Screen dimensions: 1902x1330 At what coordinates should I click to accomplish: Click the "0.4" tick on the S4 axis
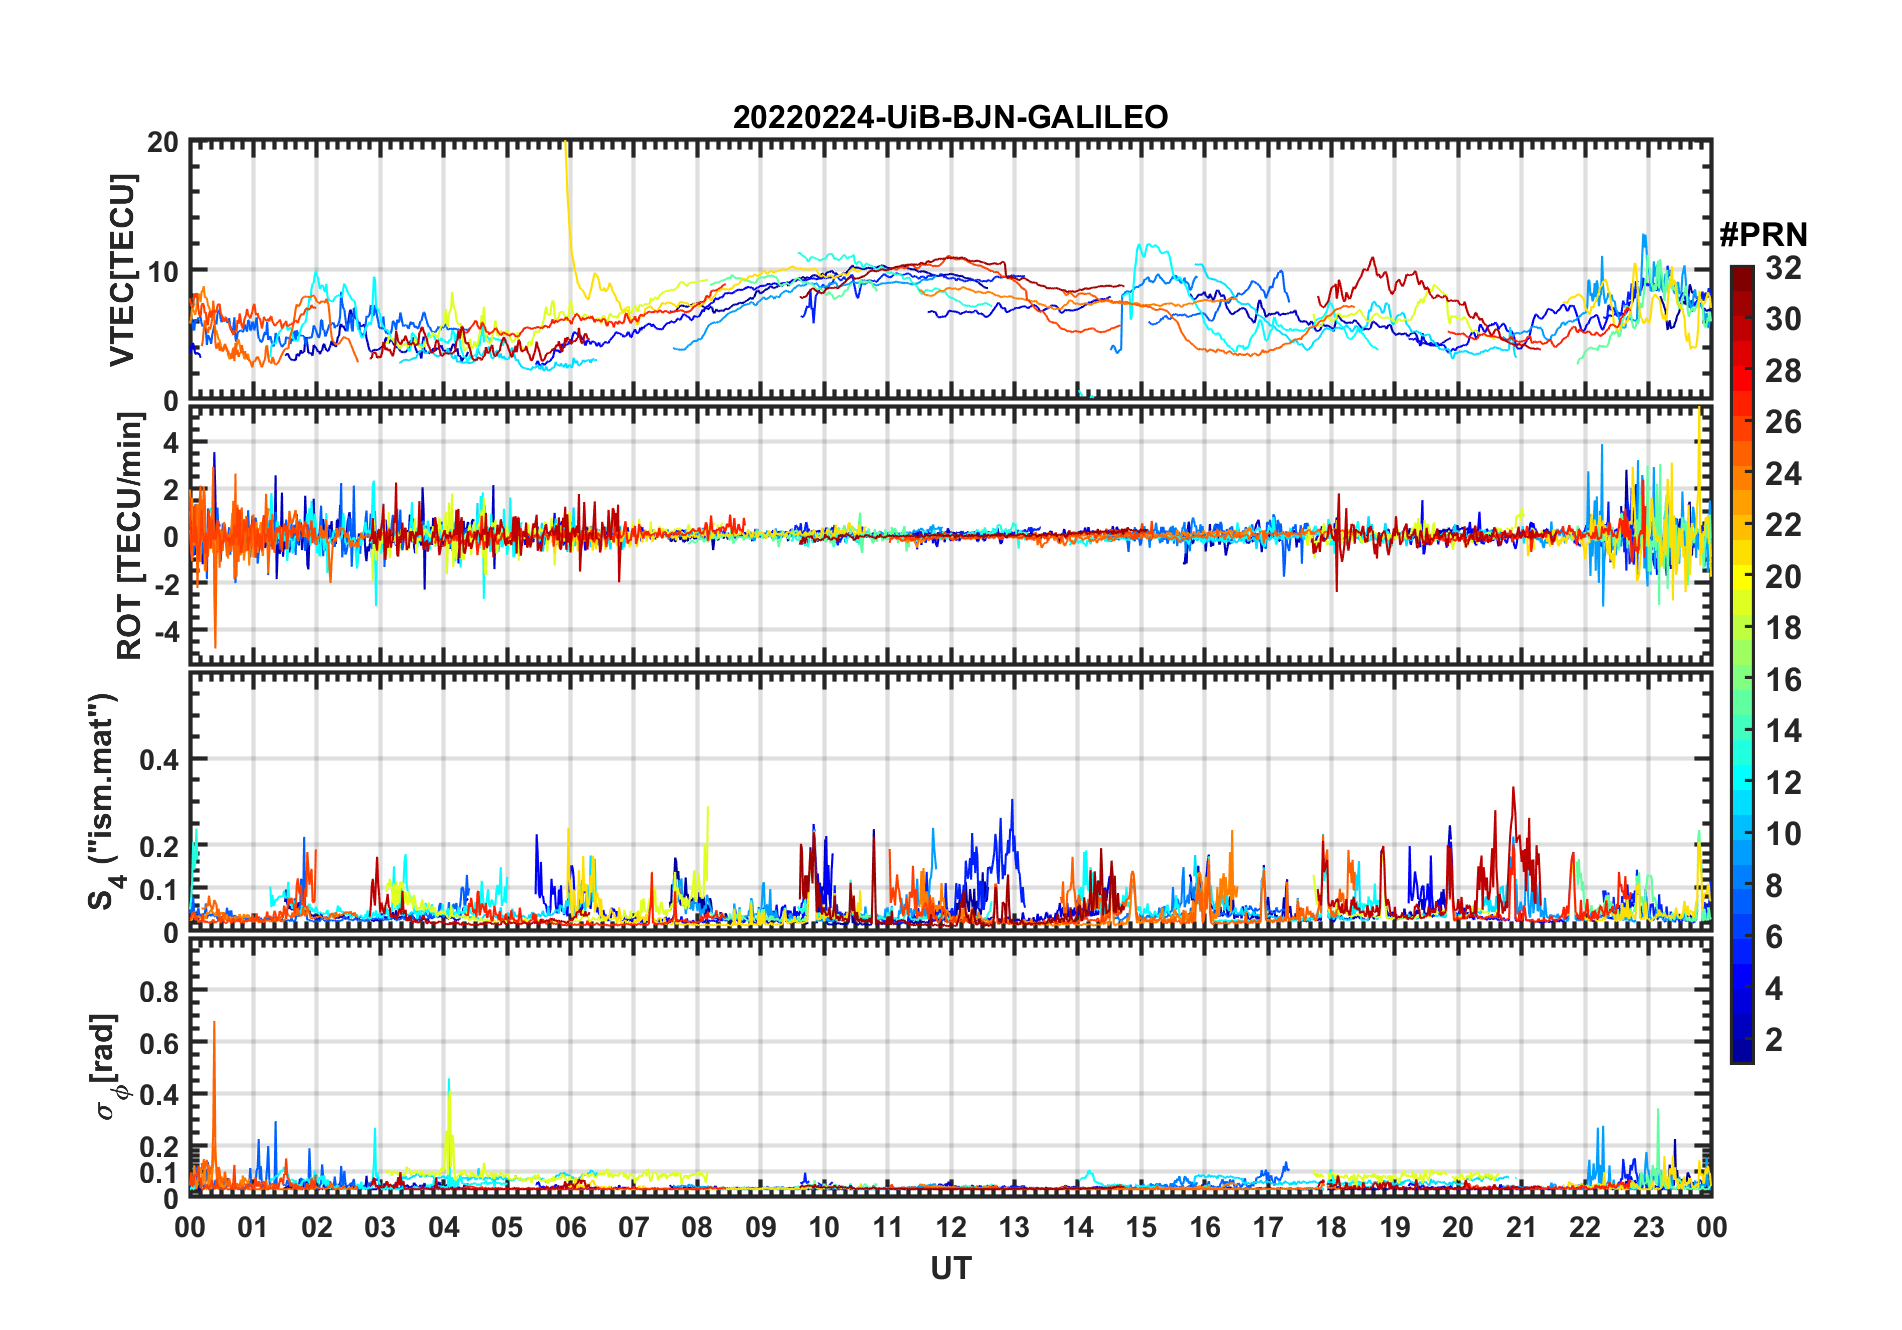tap(160, 759)
